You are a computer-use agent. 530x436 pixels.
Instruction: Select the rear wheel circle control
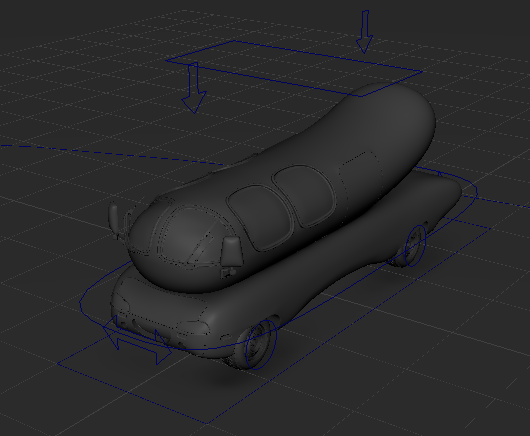point(415,246)
